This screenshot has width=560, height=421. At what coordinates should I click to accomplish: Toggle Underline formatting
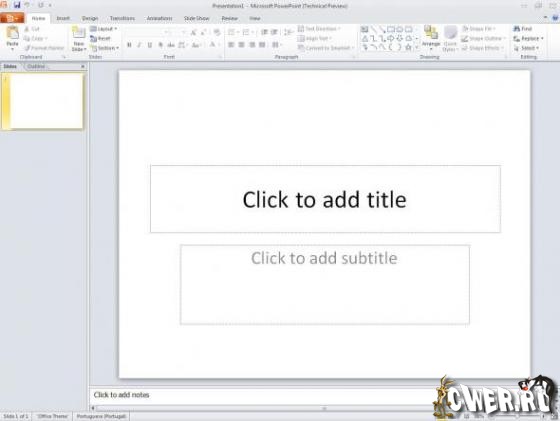(x=150, y=45)
